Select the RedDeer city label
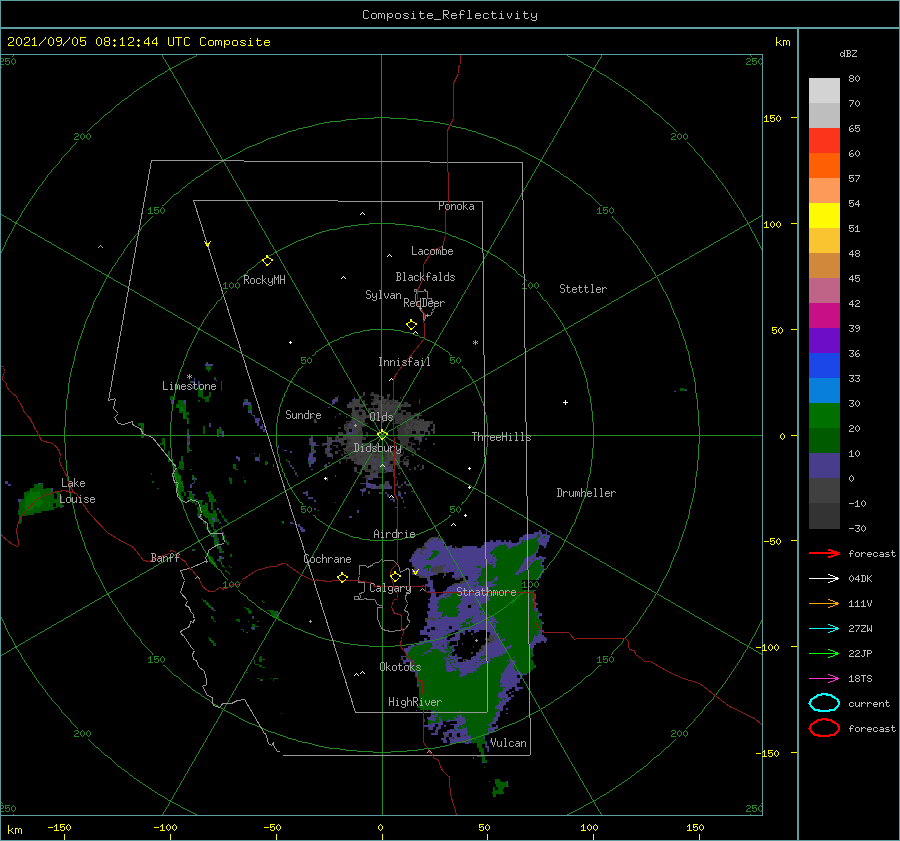This screenshot has width=900, height=841. [424, 303]
